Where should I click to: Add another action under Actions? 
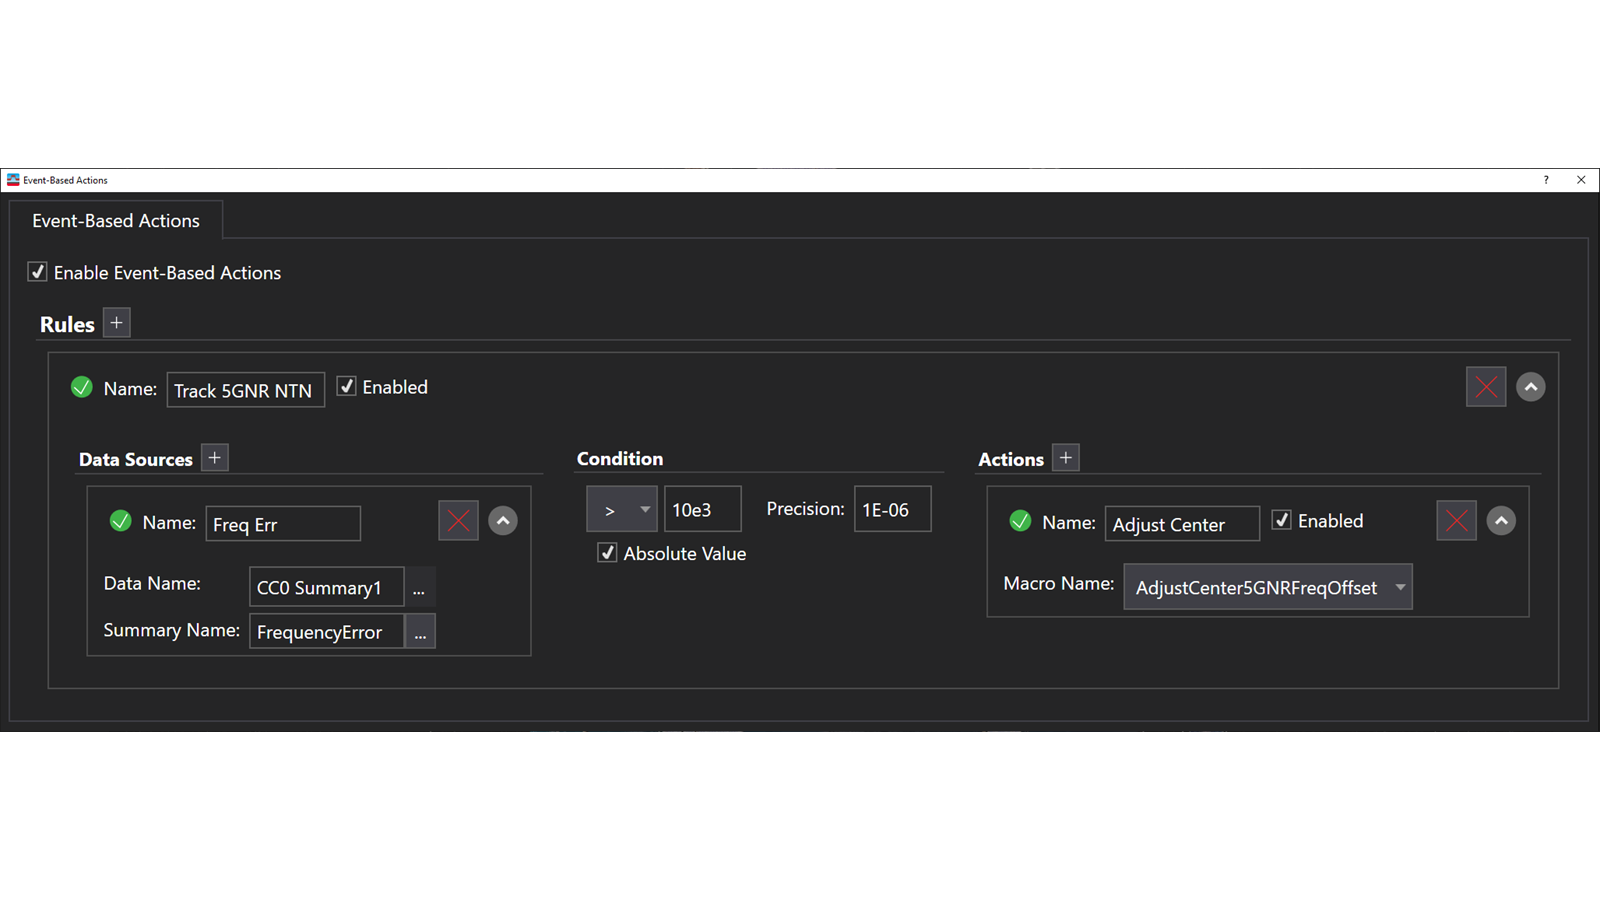click(1066, 457)
